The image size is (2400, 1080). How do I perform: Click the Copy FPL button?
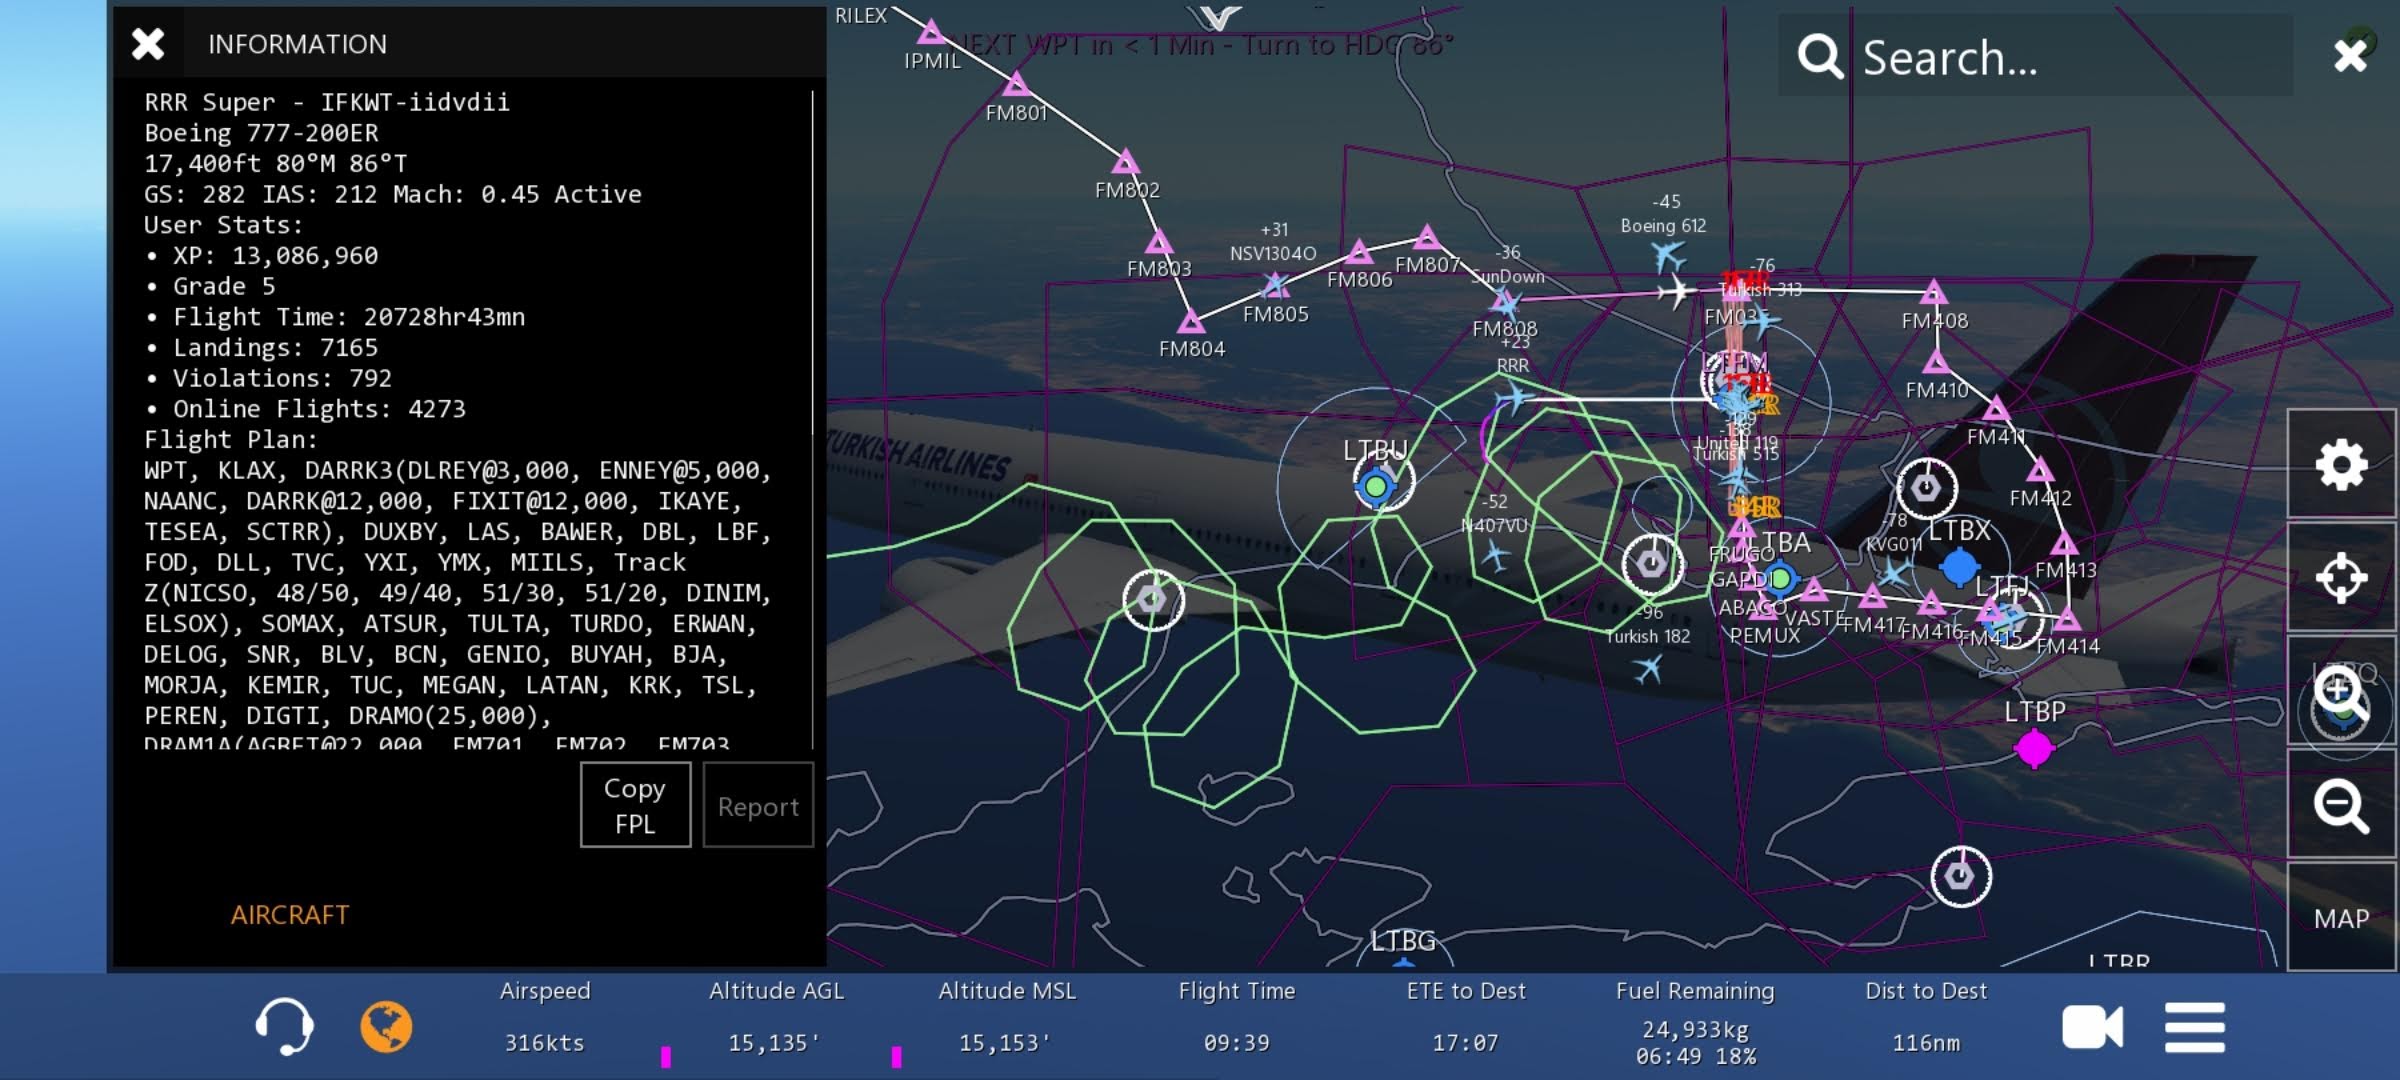point(635,805)
